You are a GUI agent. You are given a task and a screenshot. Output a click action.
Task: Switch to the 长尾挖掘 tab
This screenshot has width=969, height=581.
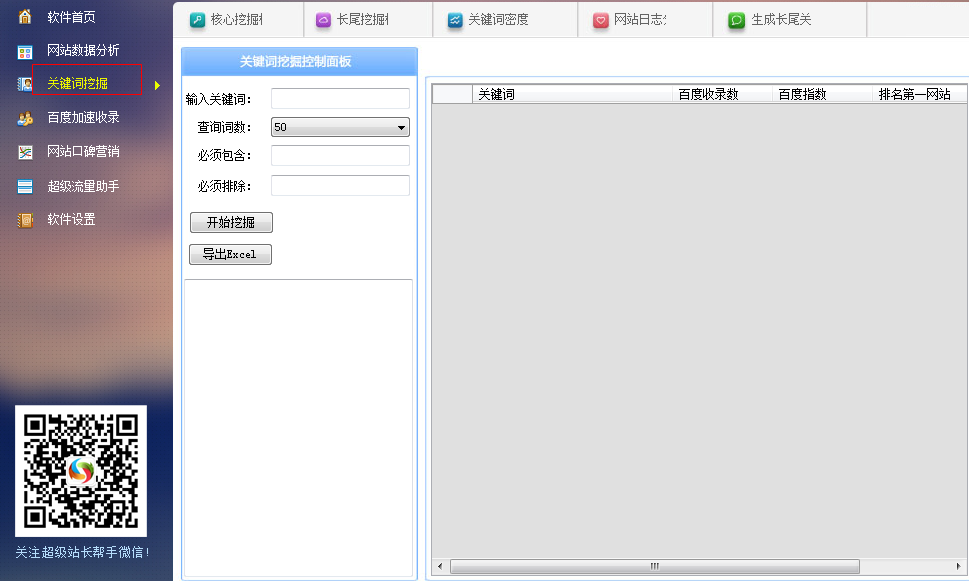pos(369,20)
